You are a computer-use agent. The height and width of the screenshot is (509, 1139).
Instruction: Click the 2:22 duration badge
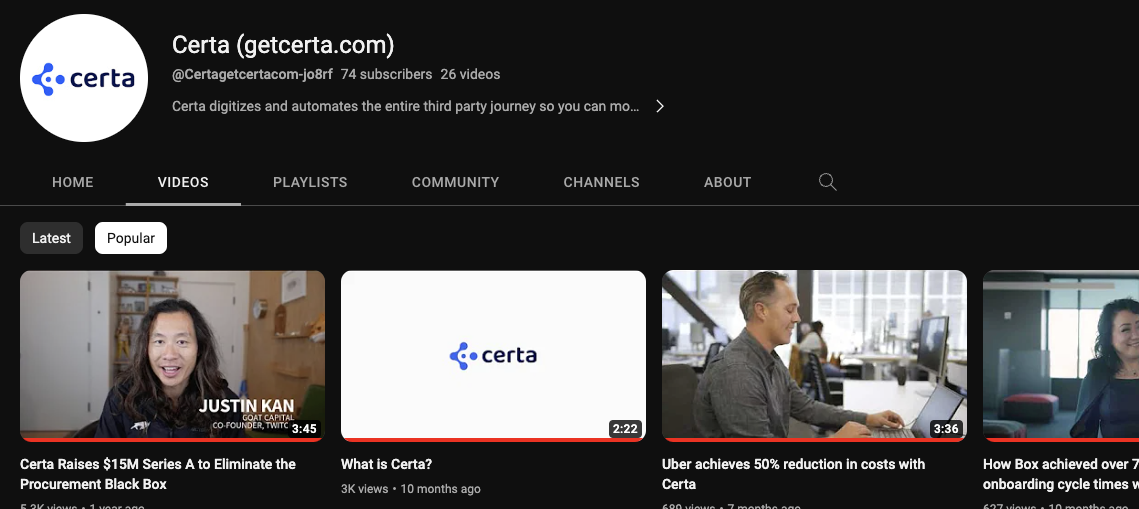pos(625,429)
